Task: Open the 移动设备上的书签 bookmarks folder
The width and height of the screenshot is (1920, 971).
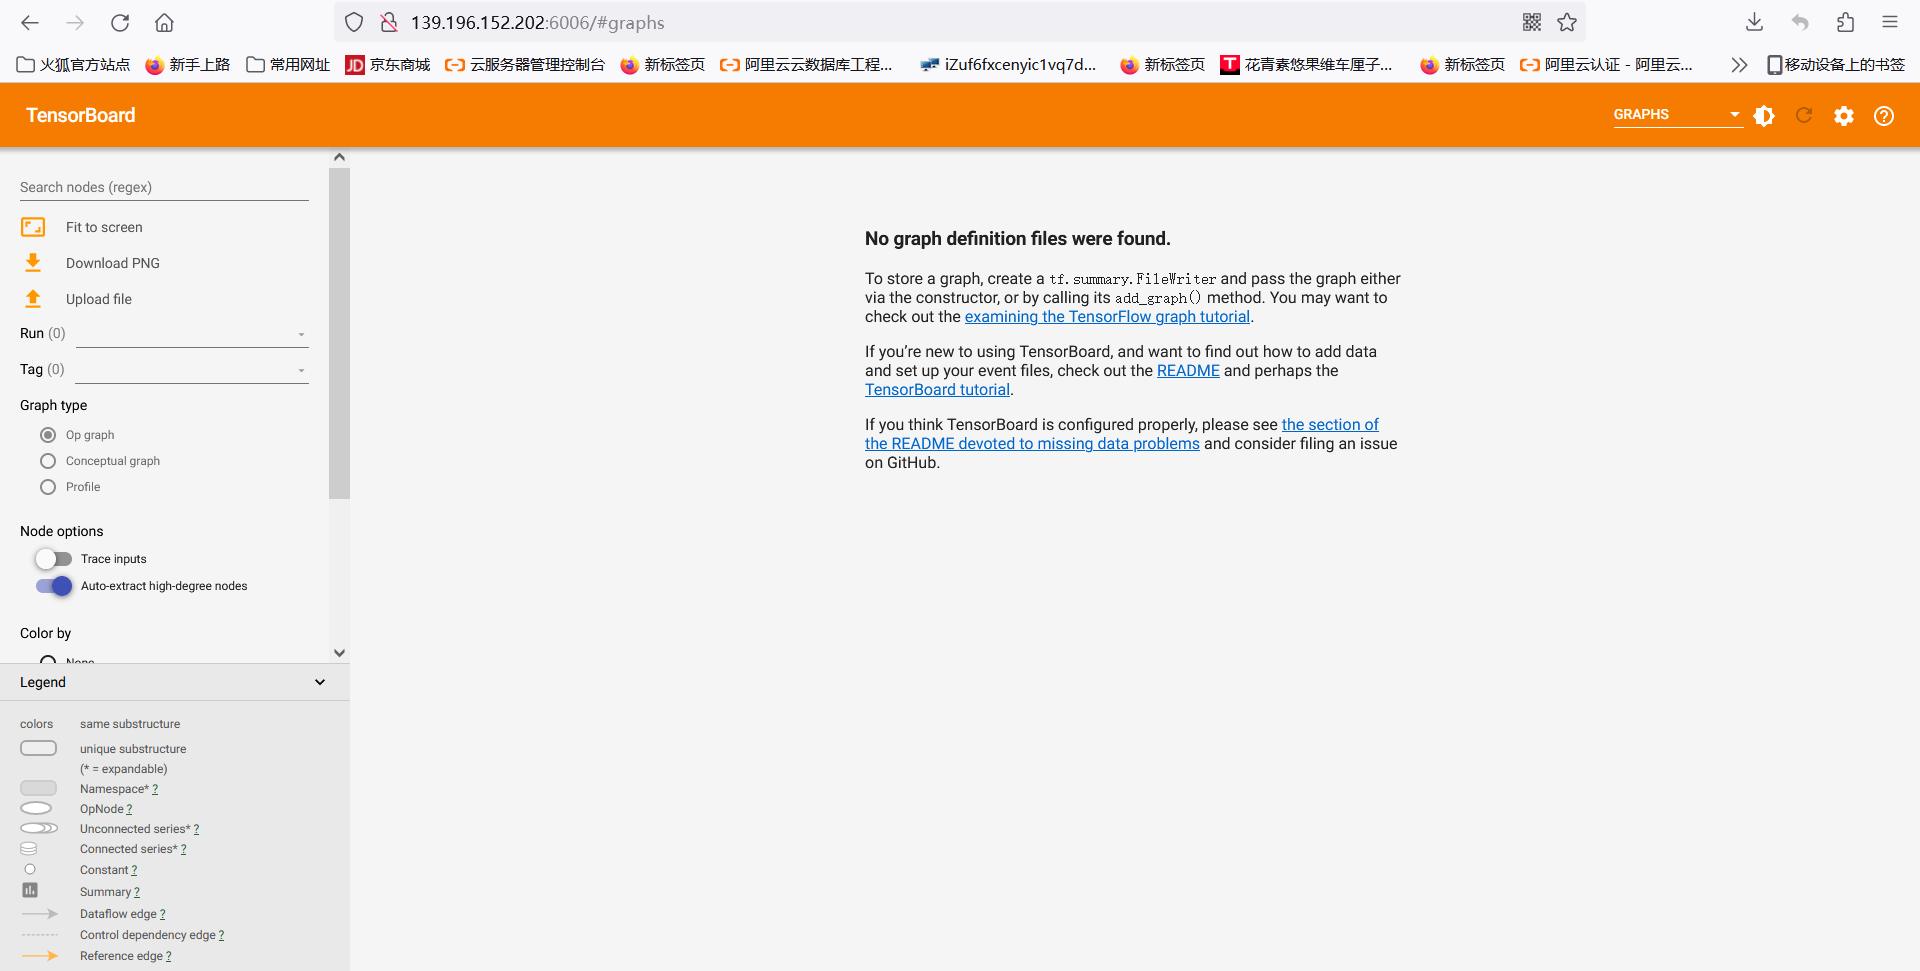Action: (x=1836, y=65)
